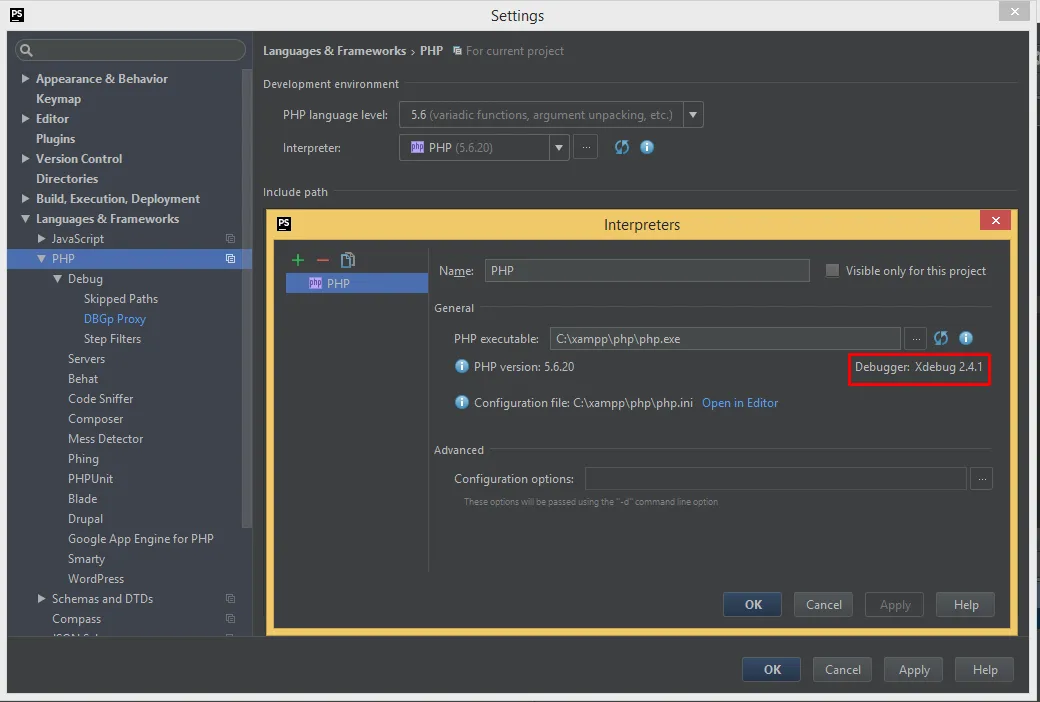Select Keymap in settings tree
This screenshot has height=702, width=1040.
tap(58, 99)
